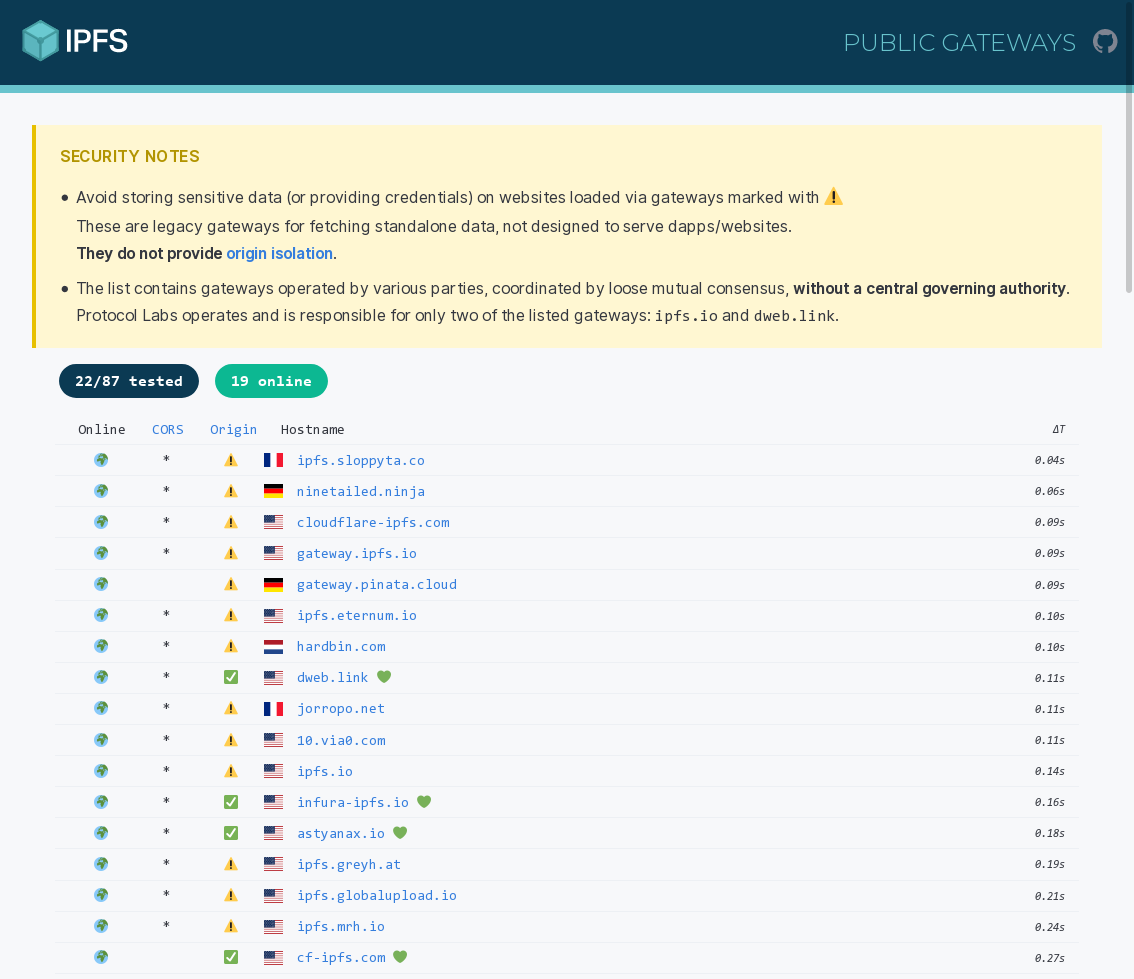Click the green heart next to cf-ipfs.com
The height and width of the screenshot is (979, 1134).
pos(400,957)
